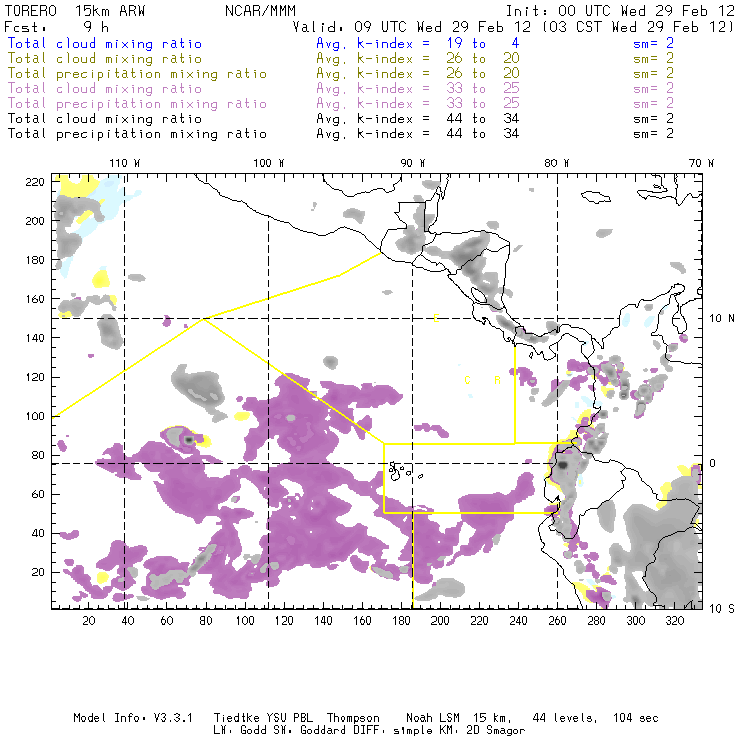The height and width of the screenshot is (740, 740).
Task: Click the '320' tick label on the horizontal axis
Action: (x=674, y=621)
